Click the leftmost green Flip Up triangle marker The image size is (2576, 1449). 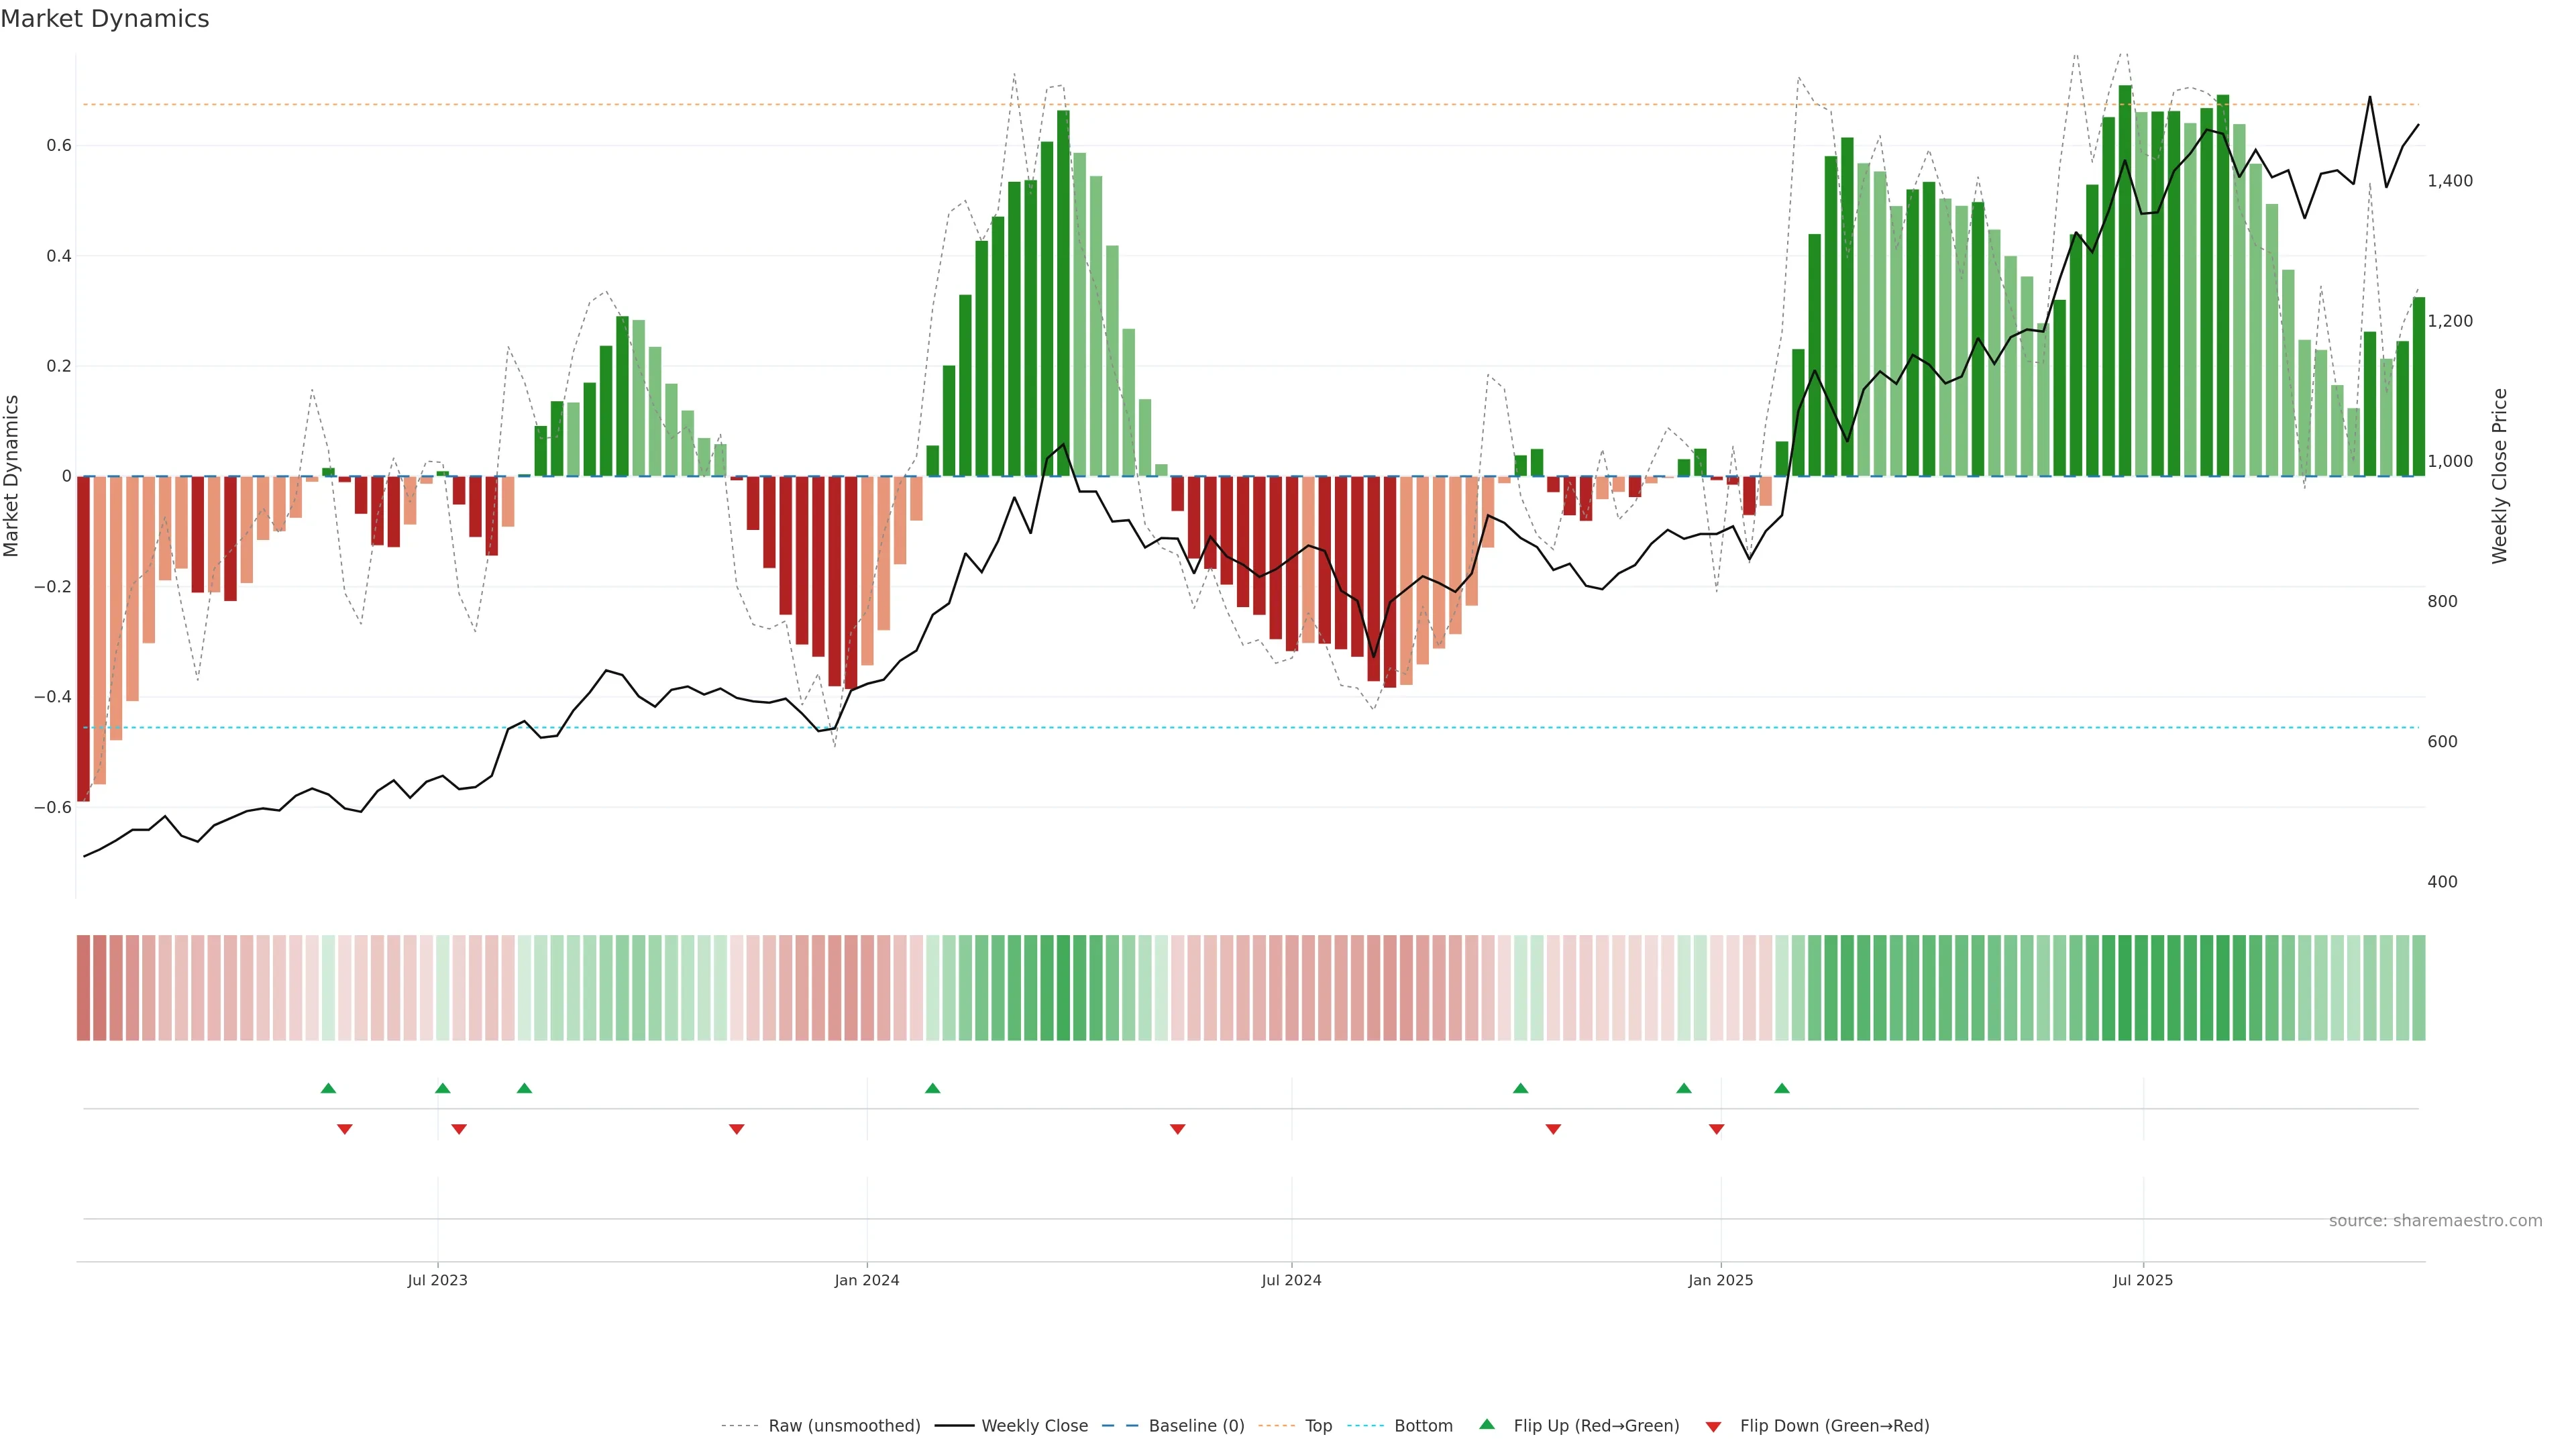(x=328, y=1088)
